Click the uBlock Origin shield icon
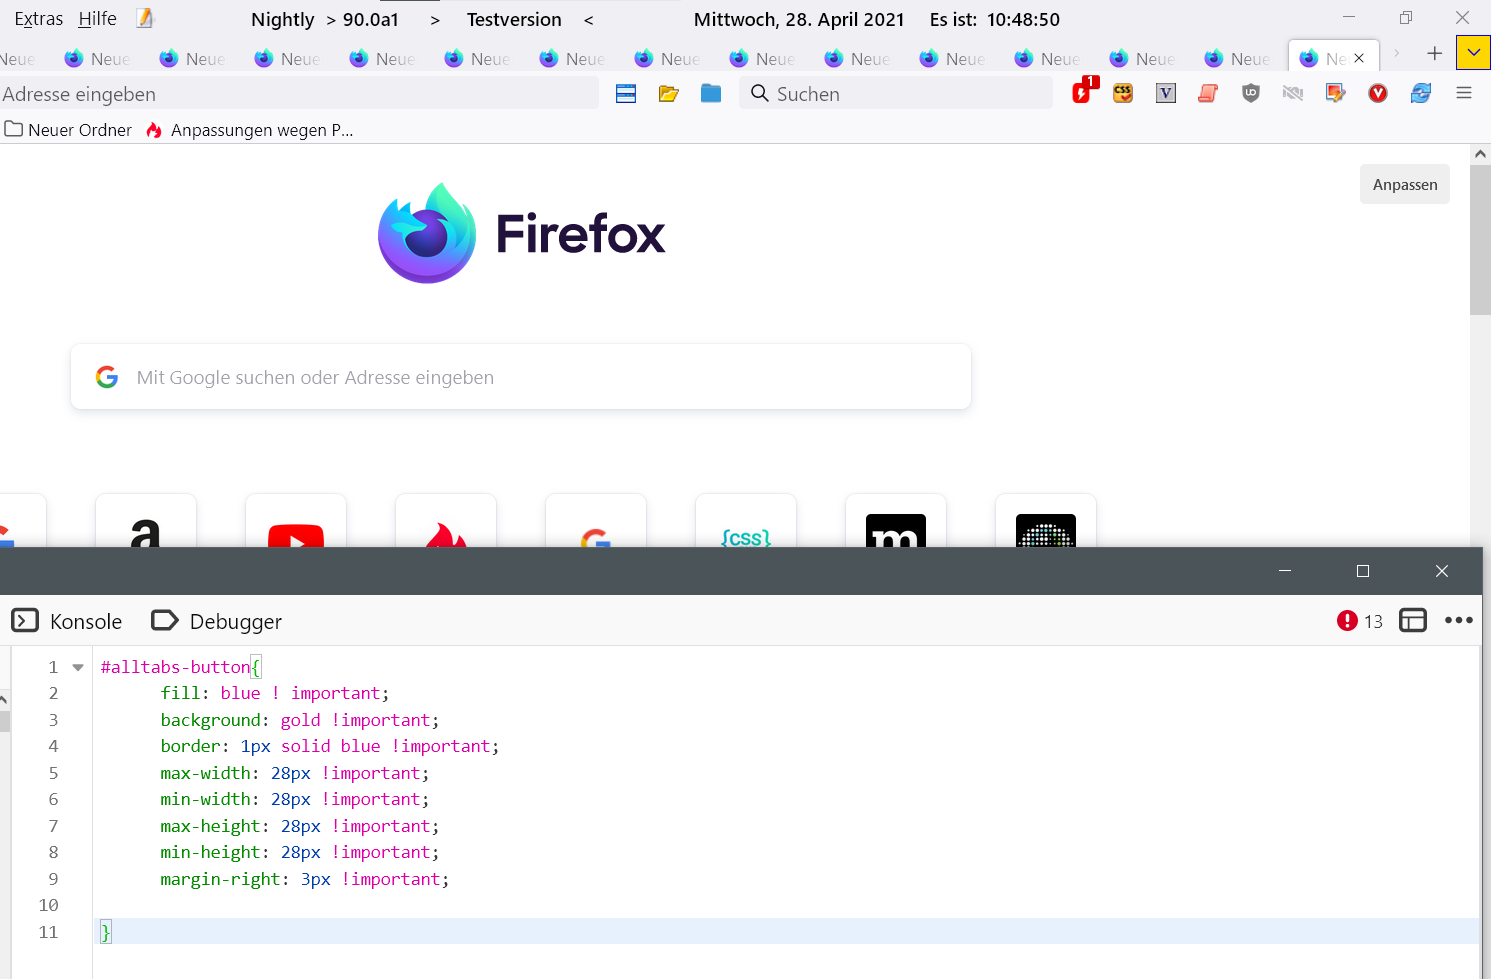 [1250, 93]
